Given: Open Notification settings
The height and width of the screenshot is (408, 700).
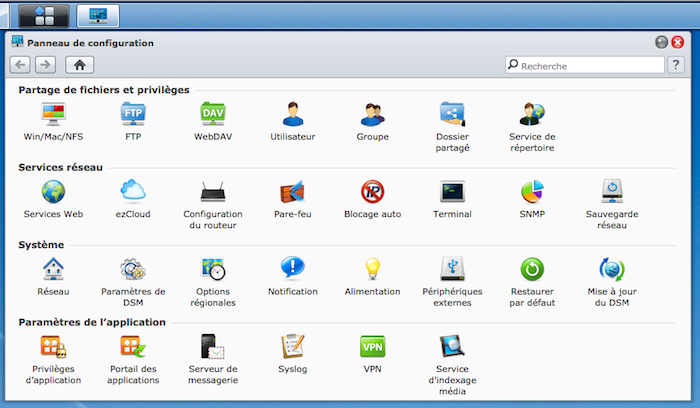Looking at the screenshot, I should click(x=293, y=269).
